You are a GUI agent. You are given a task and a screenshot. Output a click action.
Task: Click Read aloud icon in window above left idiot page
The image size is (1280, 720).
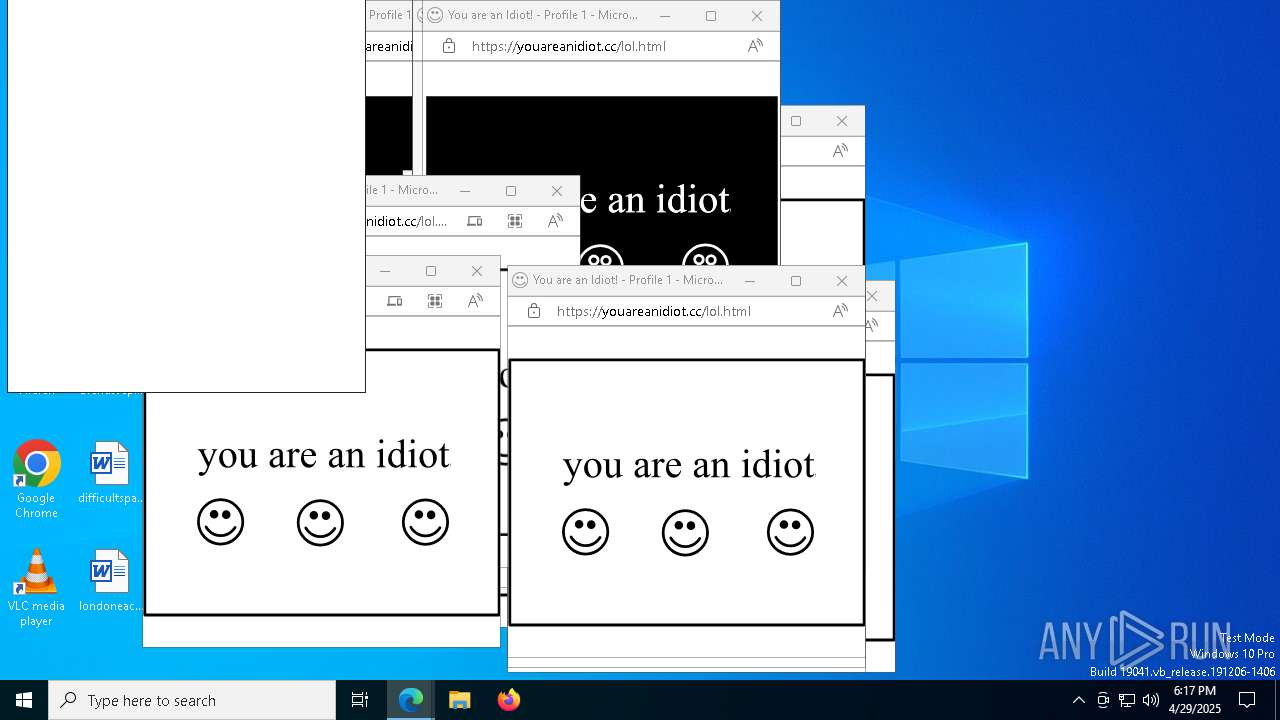475,301
